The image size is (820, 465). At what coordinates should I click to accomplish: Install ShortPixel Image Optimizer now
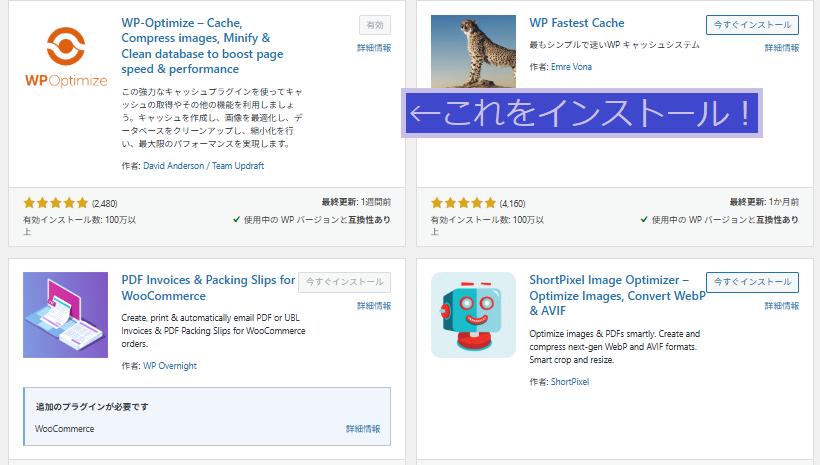coord(752,282)
